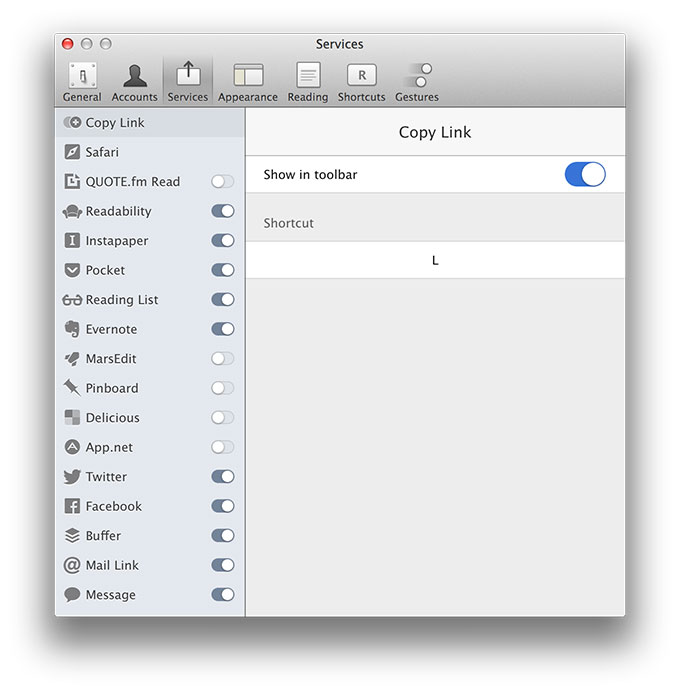This screenshot has height=692, width=680.
Task: Click the Readability armchair icon
Action: click(72, 211)
